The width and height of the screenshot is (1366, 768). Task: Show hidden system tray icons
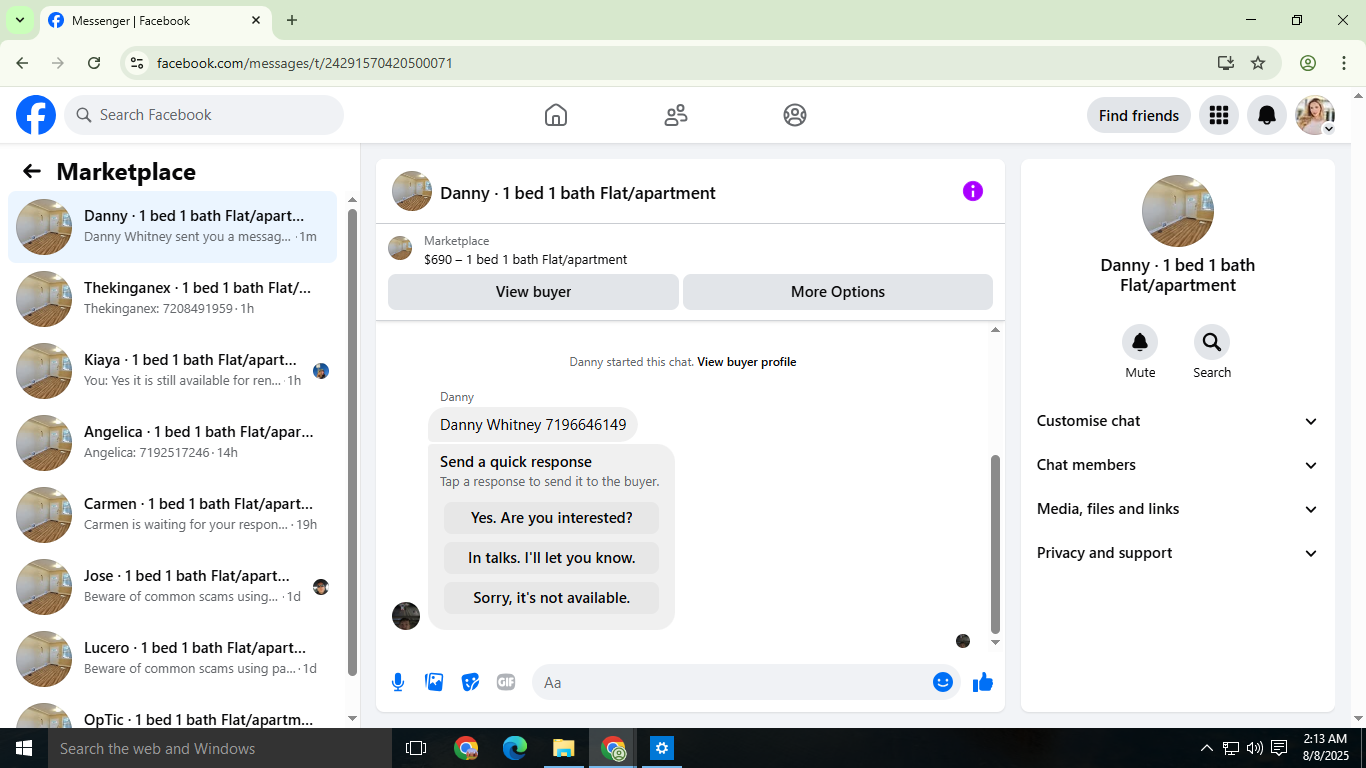(1207, 748)
